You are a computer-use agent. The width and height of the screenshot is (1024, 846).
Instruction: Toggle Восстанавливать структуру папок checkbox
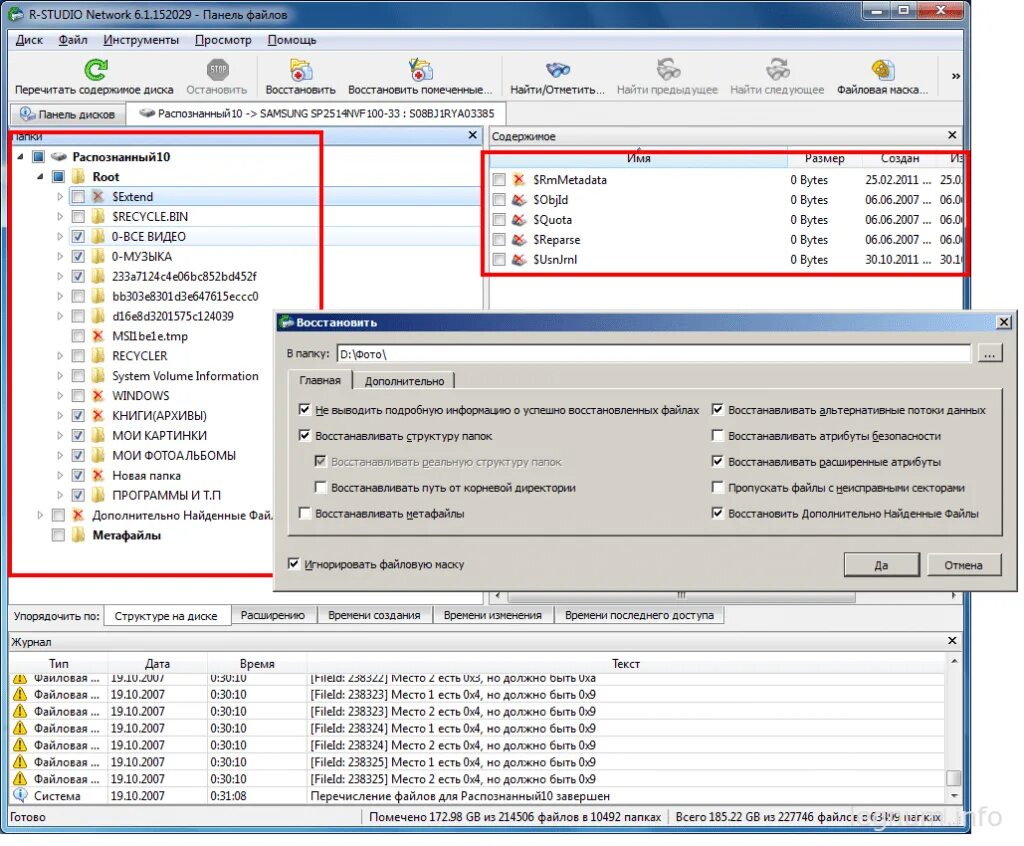point(304,435)
